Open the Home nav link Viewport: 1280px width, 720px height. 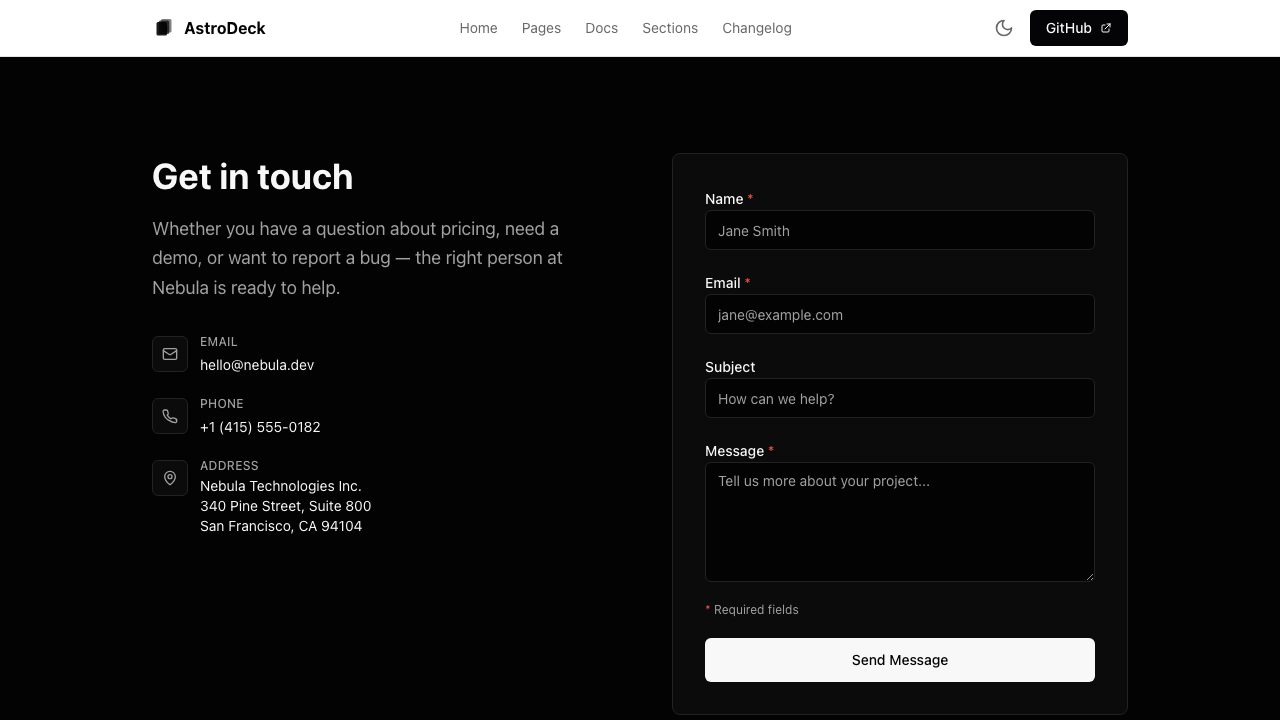pos(478,28)
